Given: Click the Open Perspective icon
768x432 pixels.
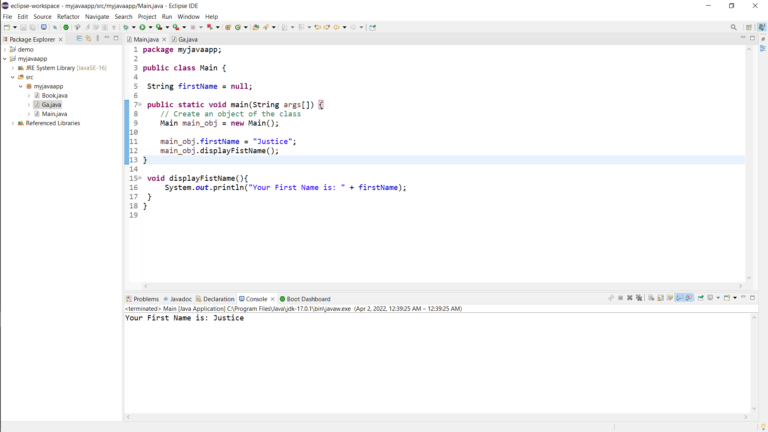Looking at the screenshot, I should pos(748,27).
